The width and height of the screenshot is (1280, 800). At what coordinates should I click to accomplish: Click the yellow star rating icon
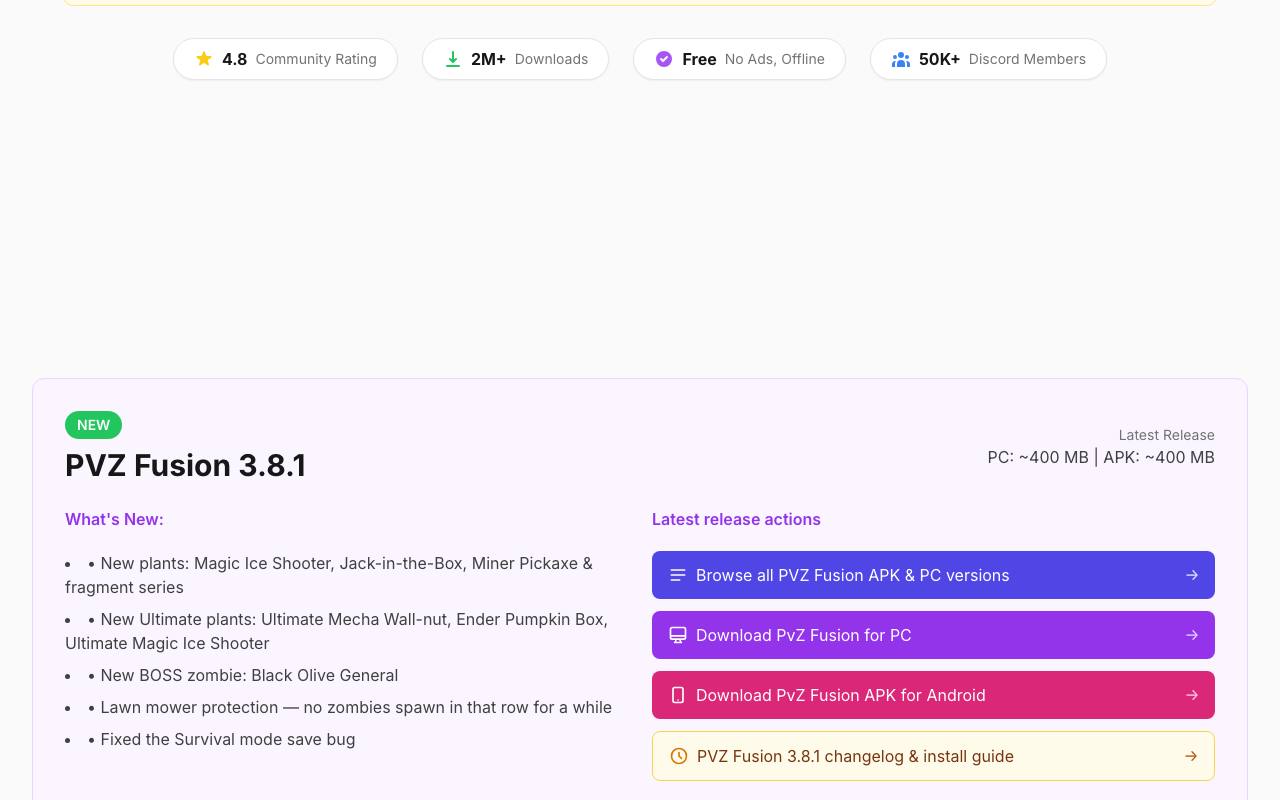click(x=204, y=59)
